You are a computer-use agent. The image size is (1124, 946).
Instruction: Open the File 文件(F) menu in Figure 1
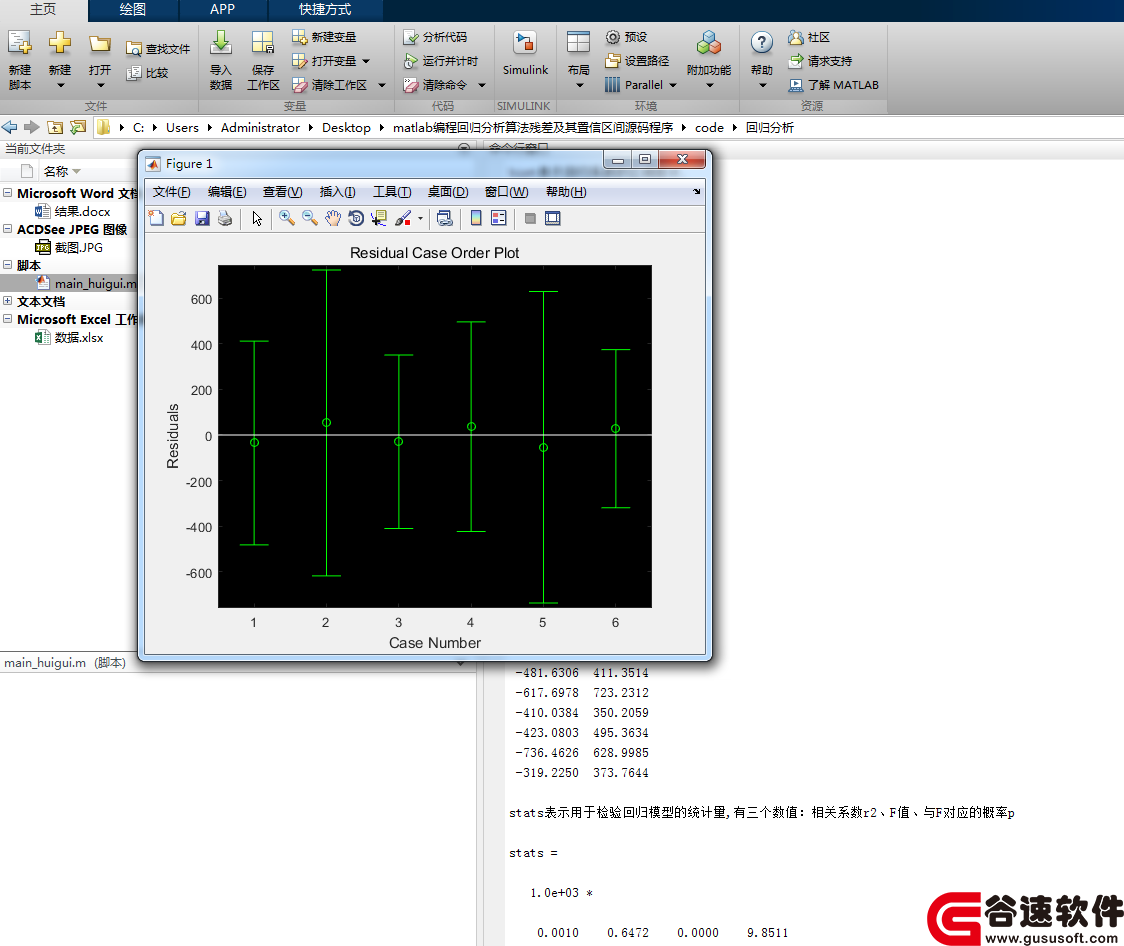click(171, 192)
